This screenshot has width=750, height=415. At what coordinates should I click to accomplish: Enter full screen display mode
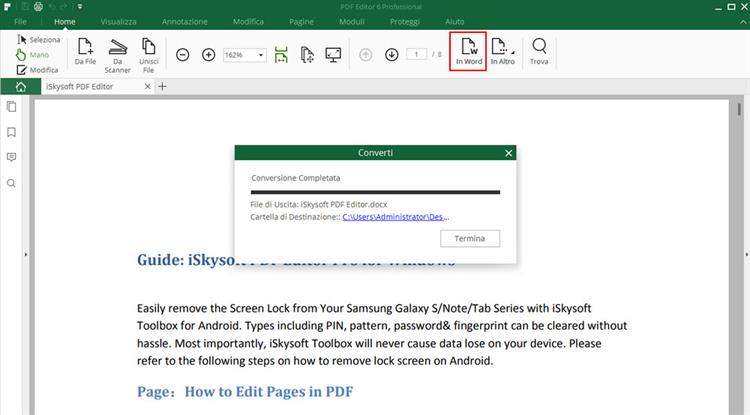click(333, 55)
